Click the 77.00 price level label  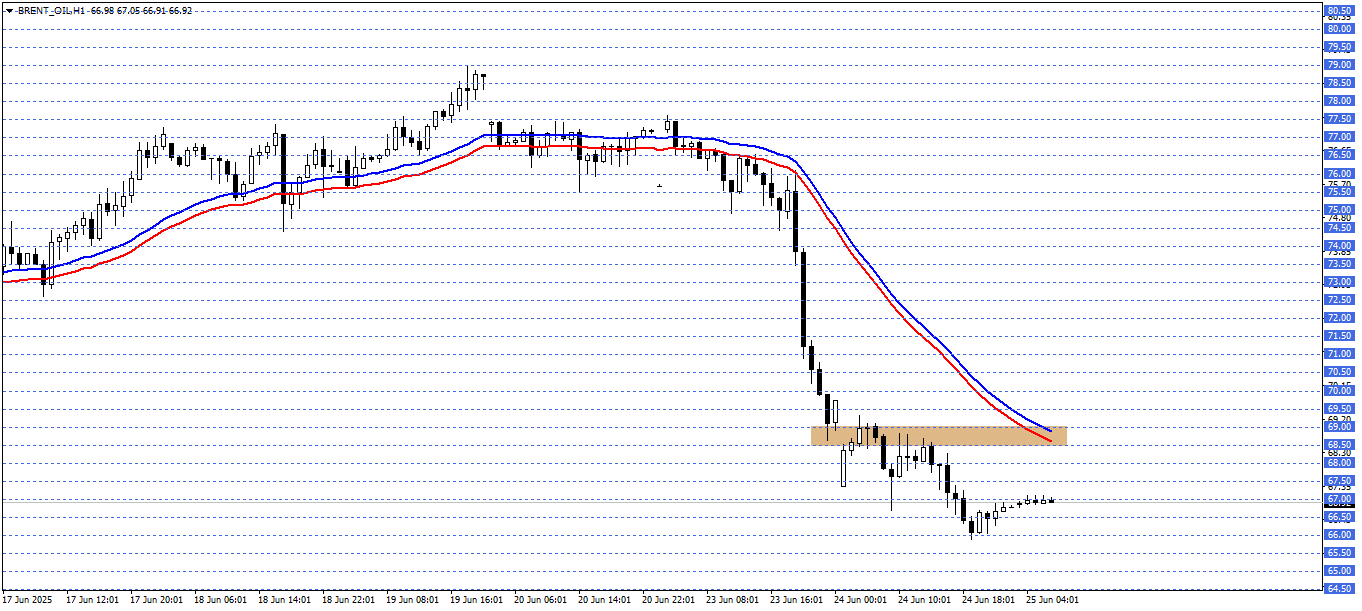pyautogui.click(x=1338, y=137)
